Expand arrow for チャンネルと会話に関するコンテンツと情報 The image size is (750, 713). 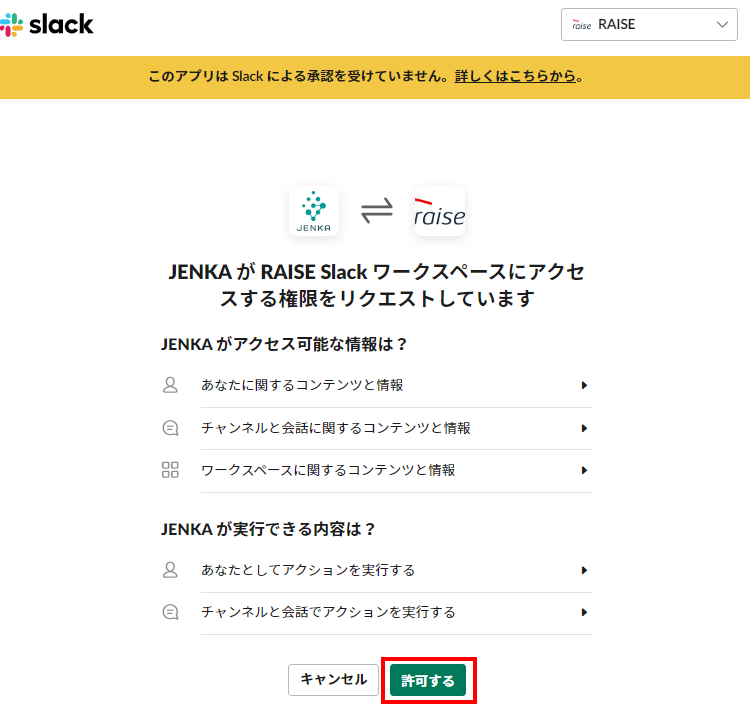click(584, 428)
